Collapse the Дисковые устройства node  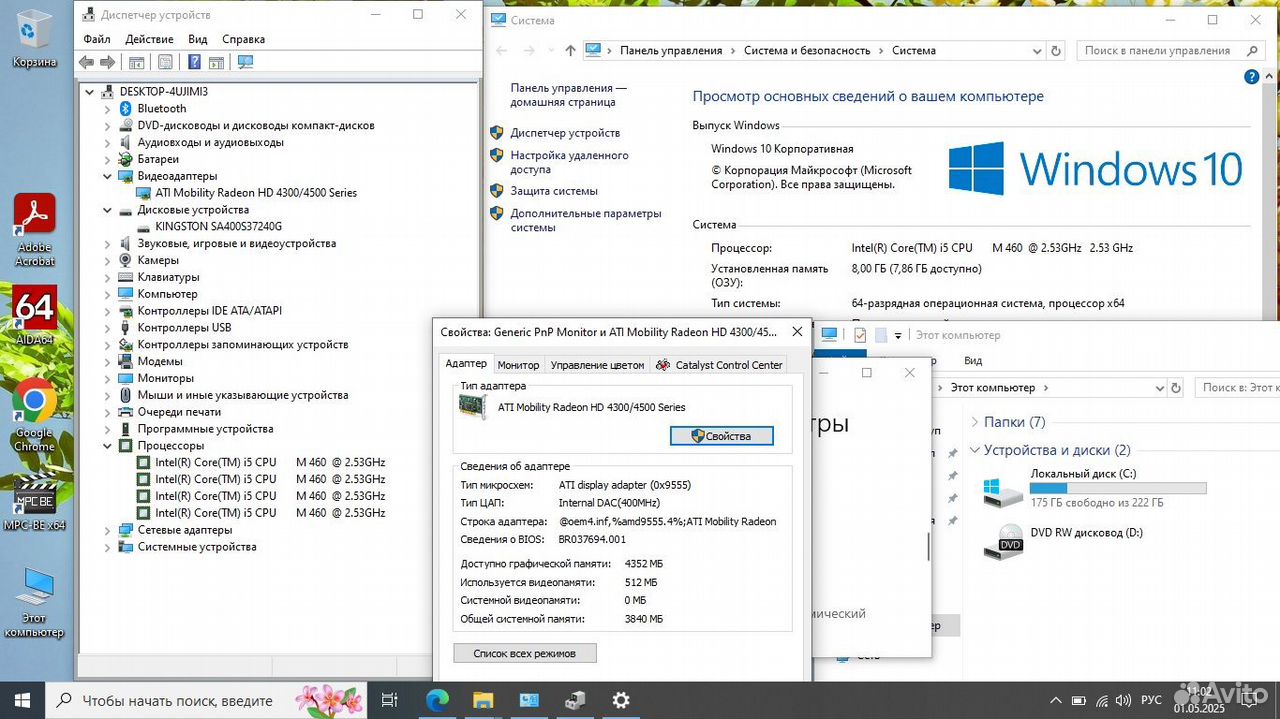click(108, 210)
